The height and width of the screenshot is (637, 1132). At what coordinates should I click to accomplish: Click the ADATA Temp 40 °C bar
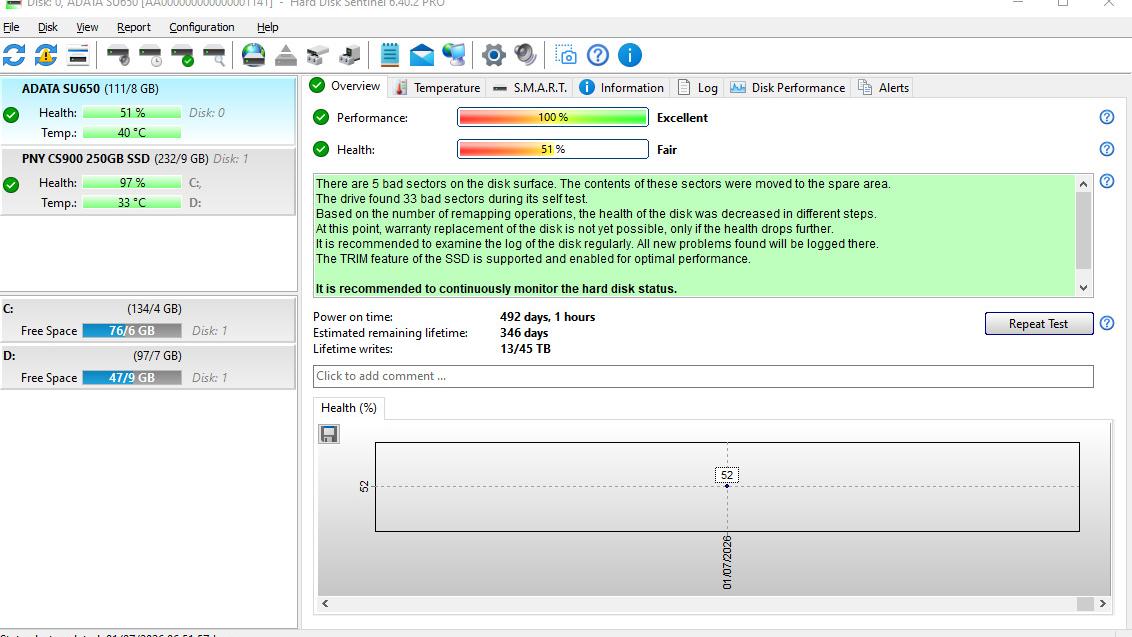point(132,133)
